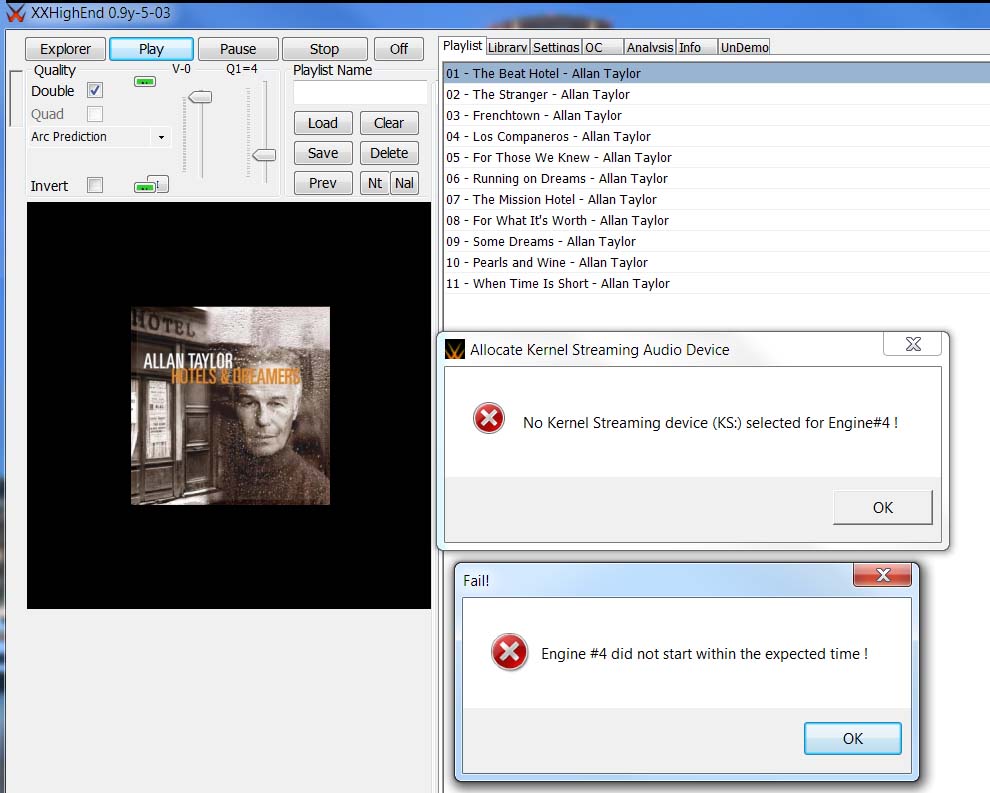Click the XXHighEnd logo in title bar
Screen dimensions: 990x793
(x=15, y=13)
